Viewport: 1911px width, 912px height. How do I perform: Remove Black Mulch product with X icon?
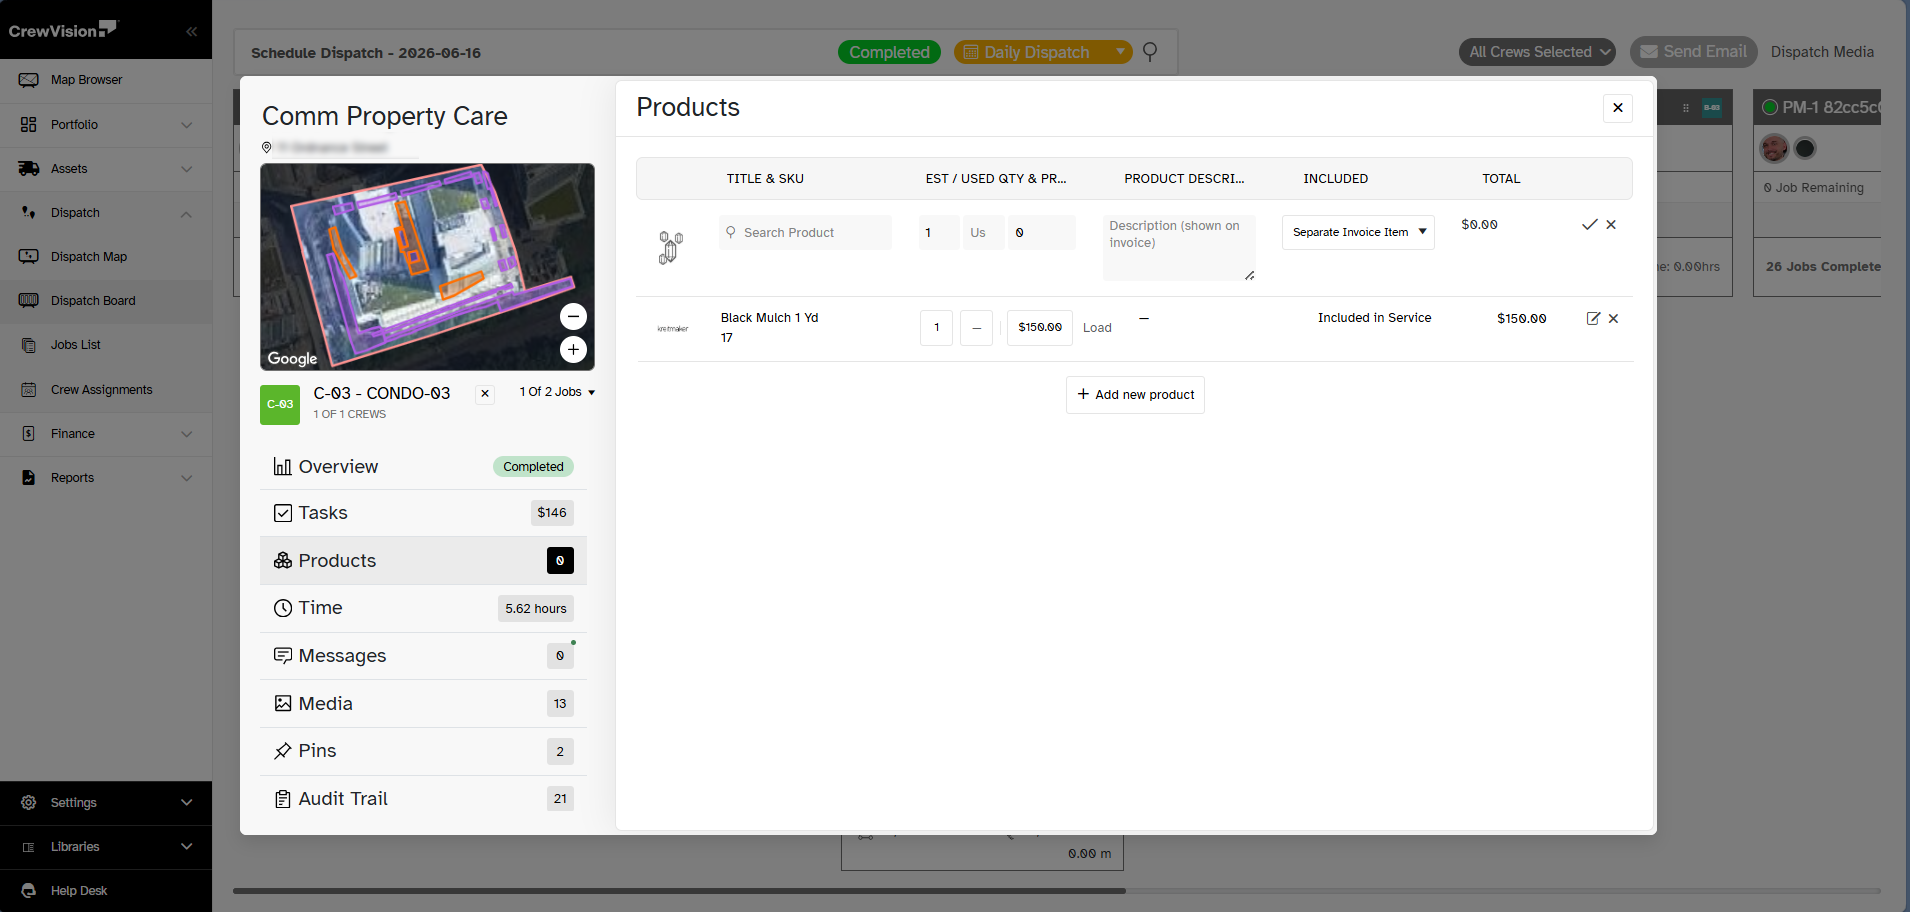1613,319
